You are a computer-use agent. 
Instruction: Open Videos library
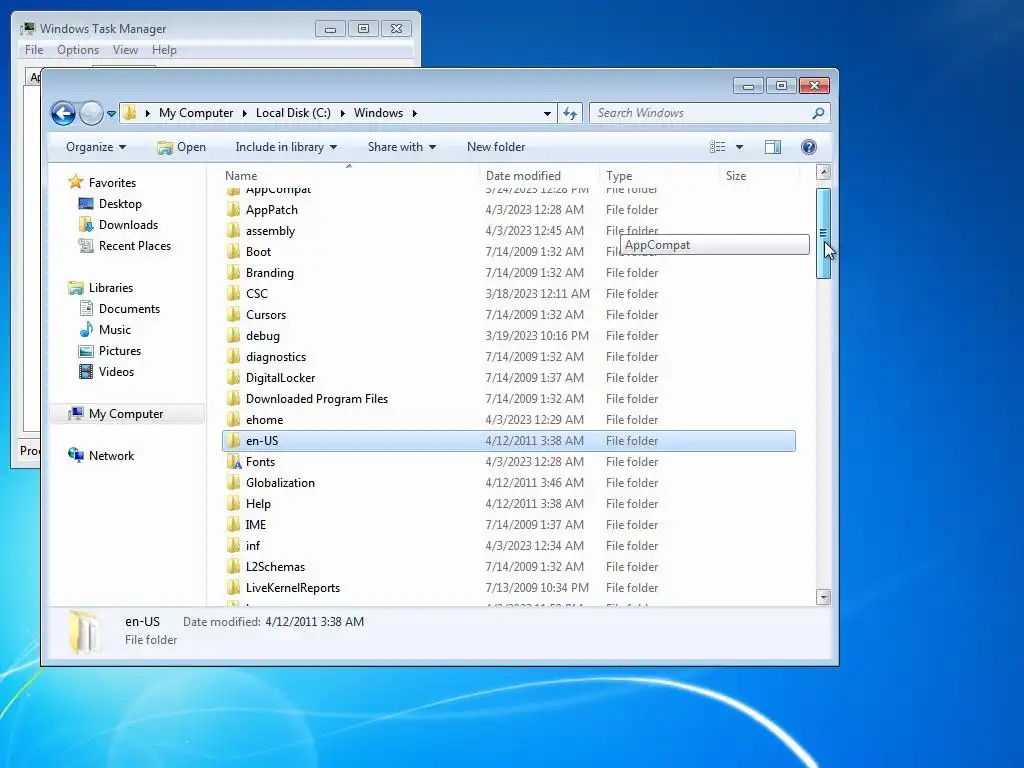tap(116, 372)
